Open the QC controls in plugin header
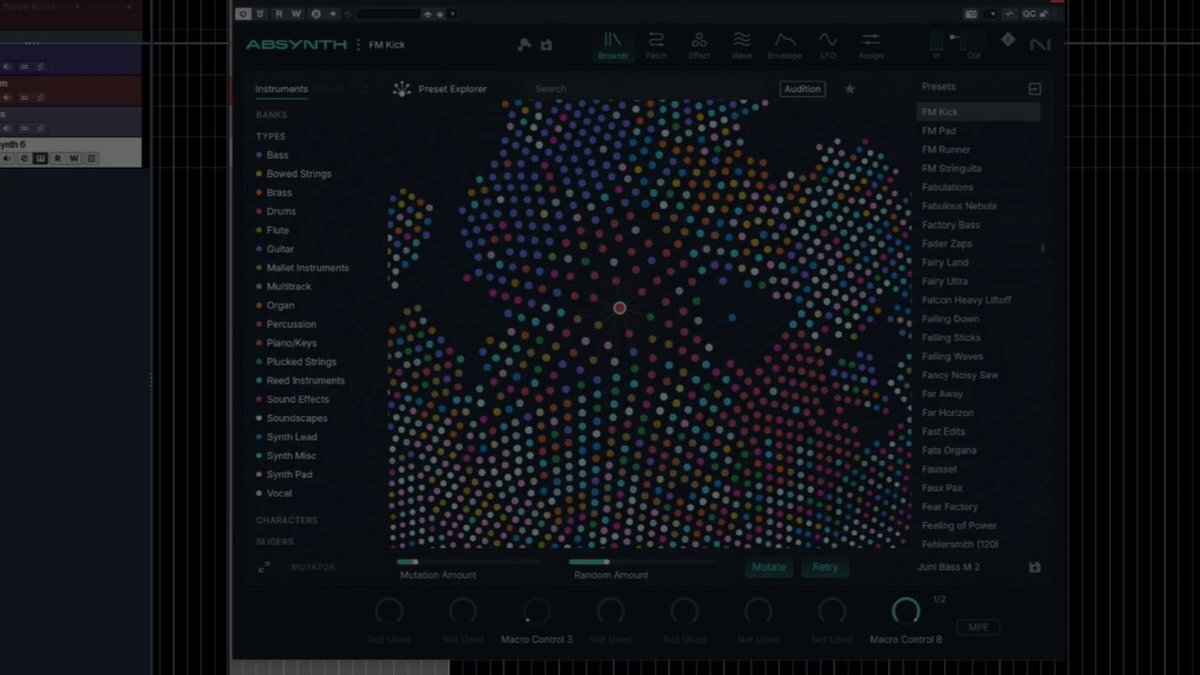Screen dimensions: 1200x675 1028,14
